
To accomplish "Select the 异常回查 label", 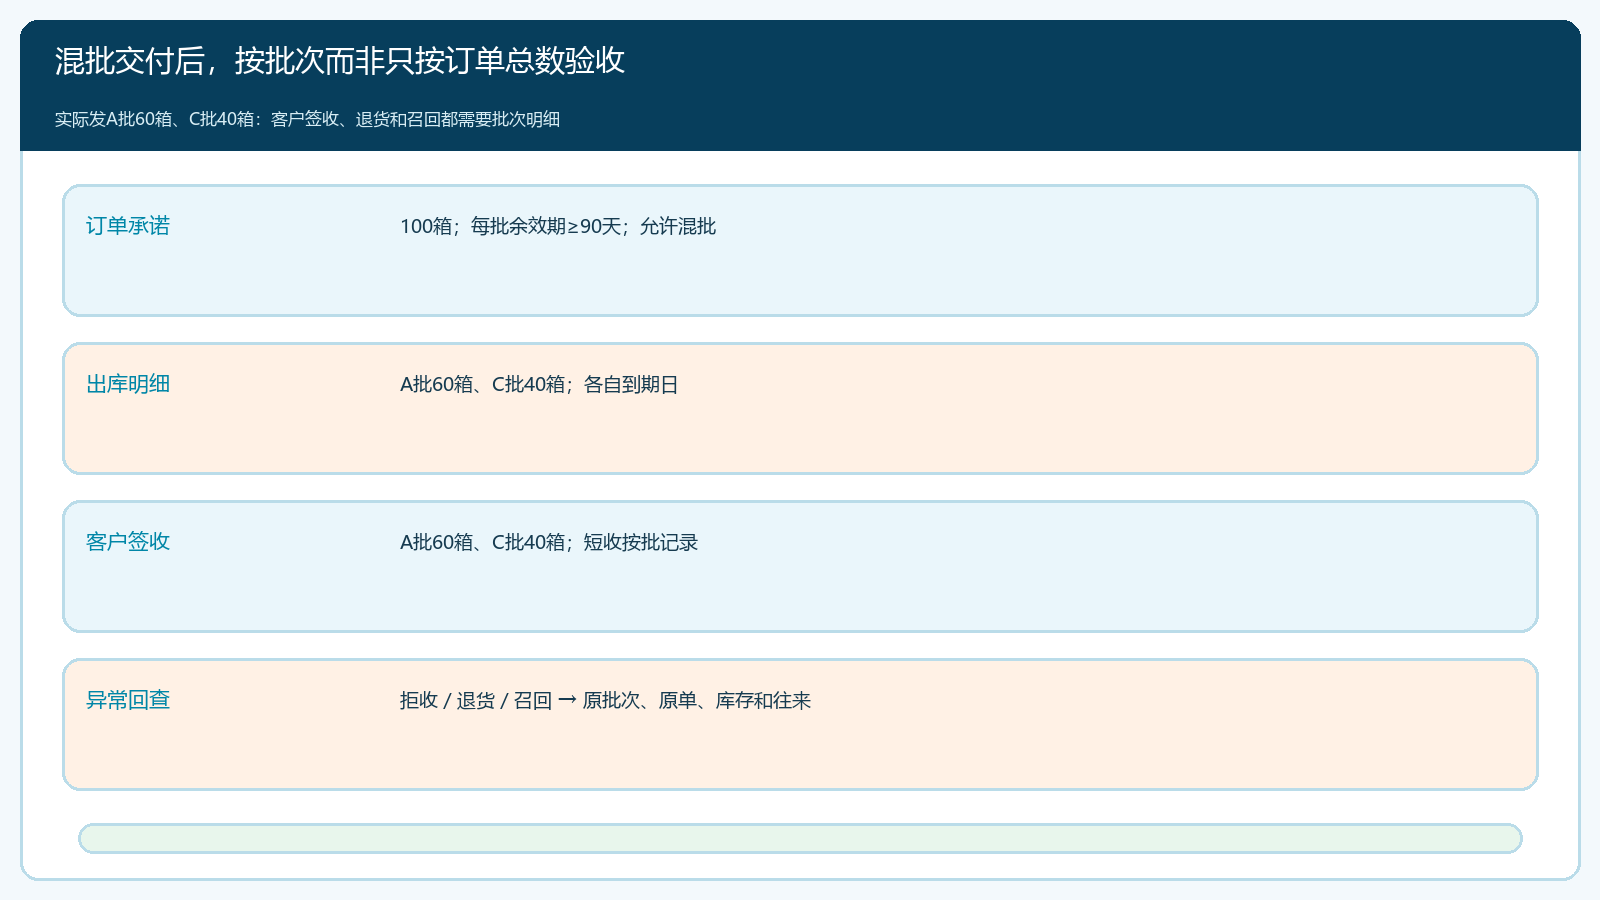I will click(x=128, y=700).
